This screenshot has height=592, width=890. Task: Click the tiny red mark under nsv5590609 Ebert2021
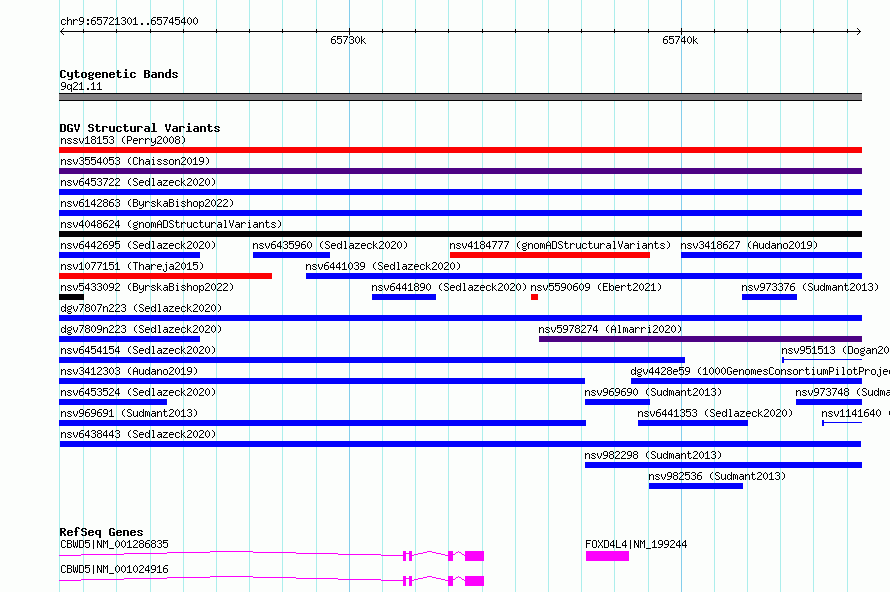[x=534, y=297]
